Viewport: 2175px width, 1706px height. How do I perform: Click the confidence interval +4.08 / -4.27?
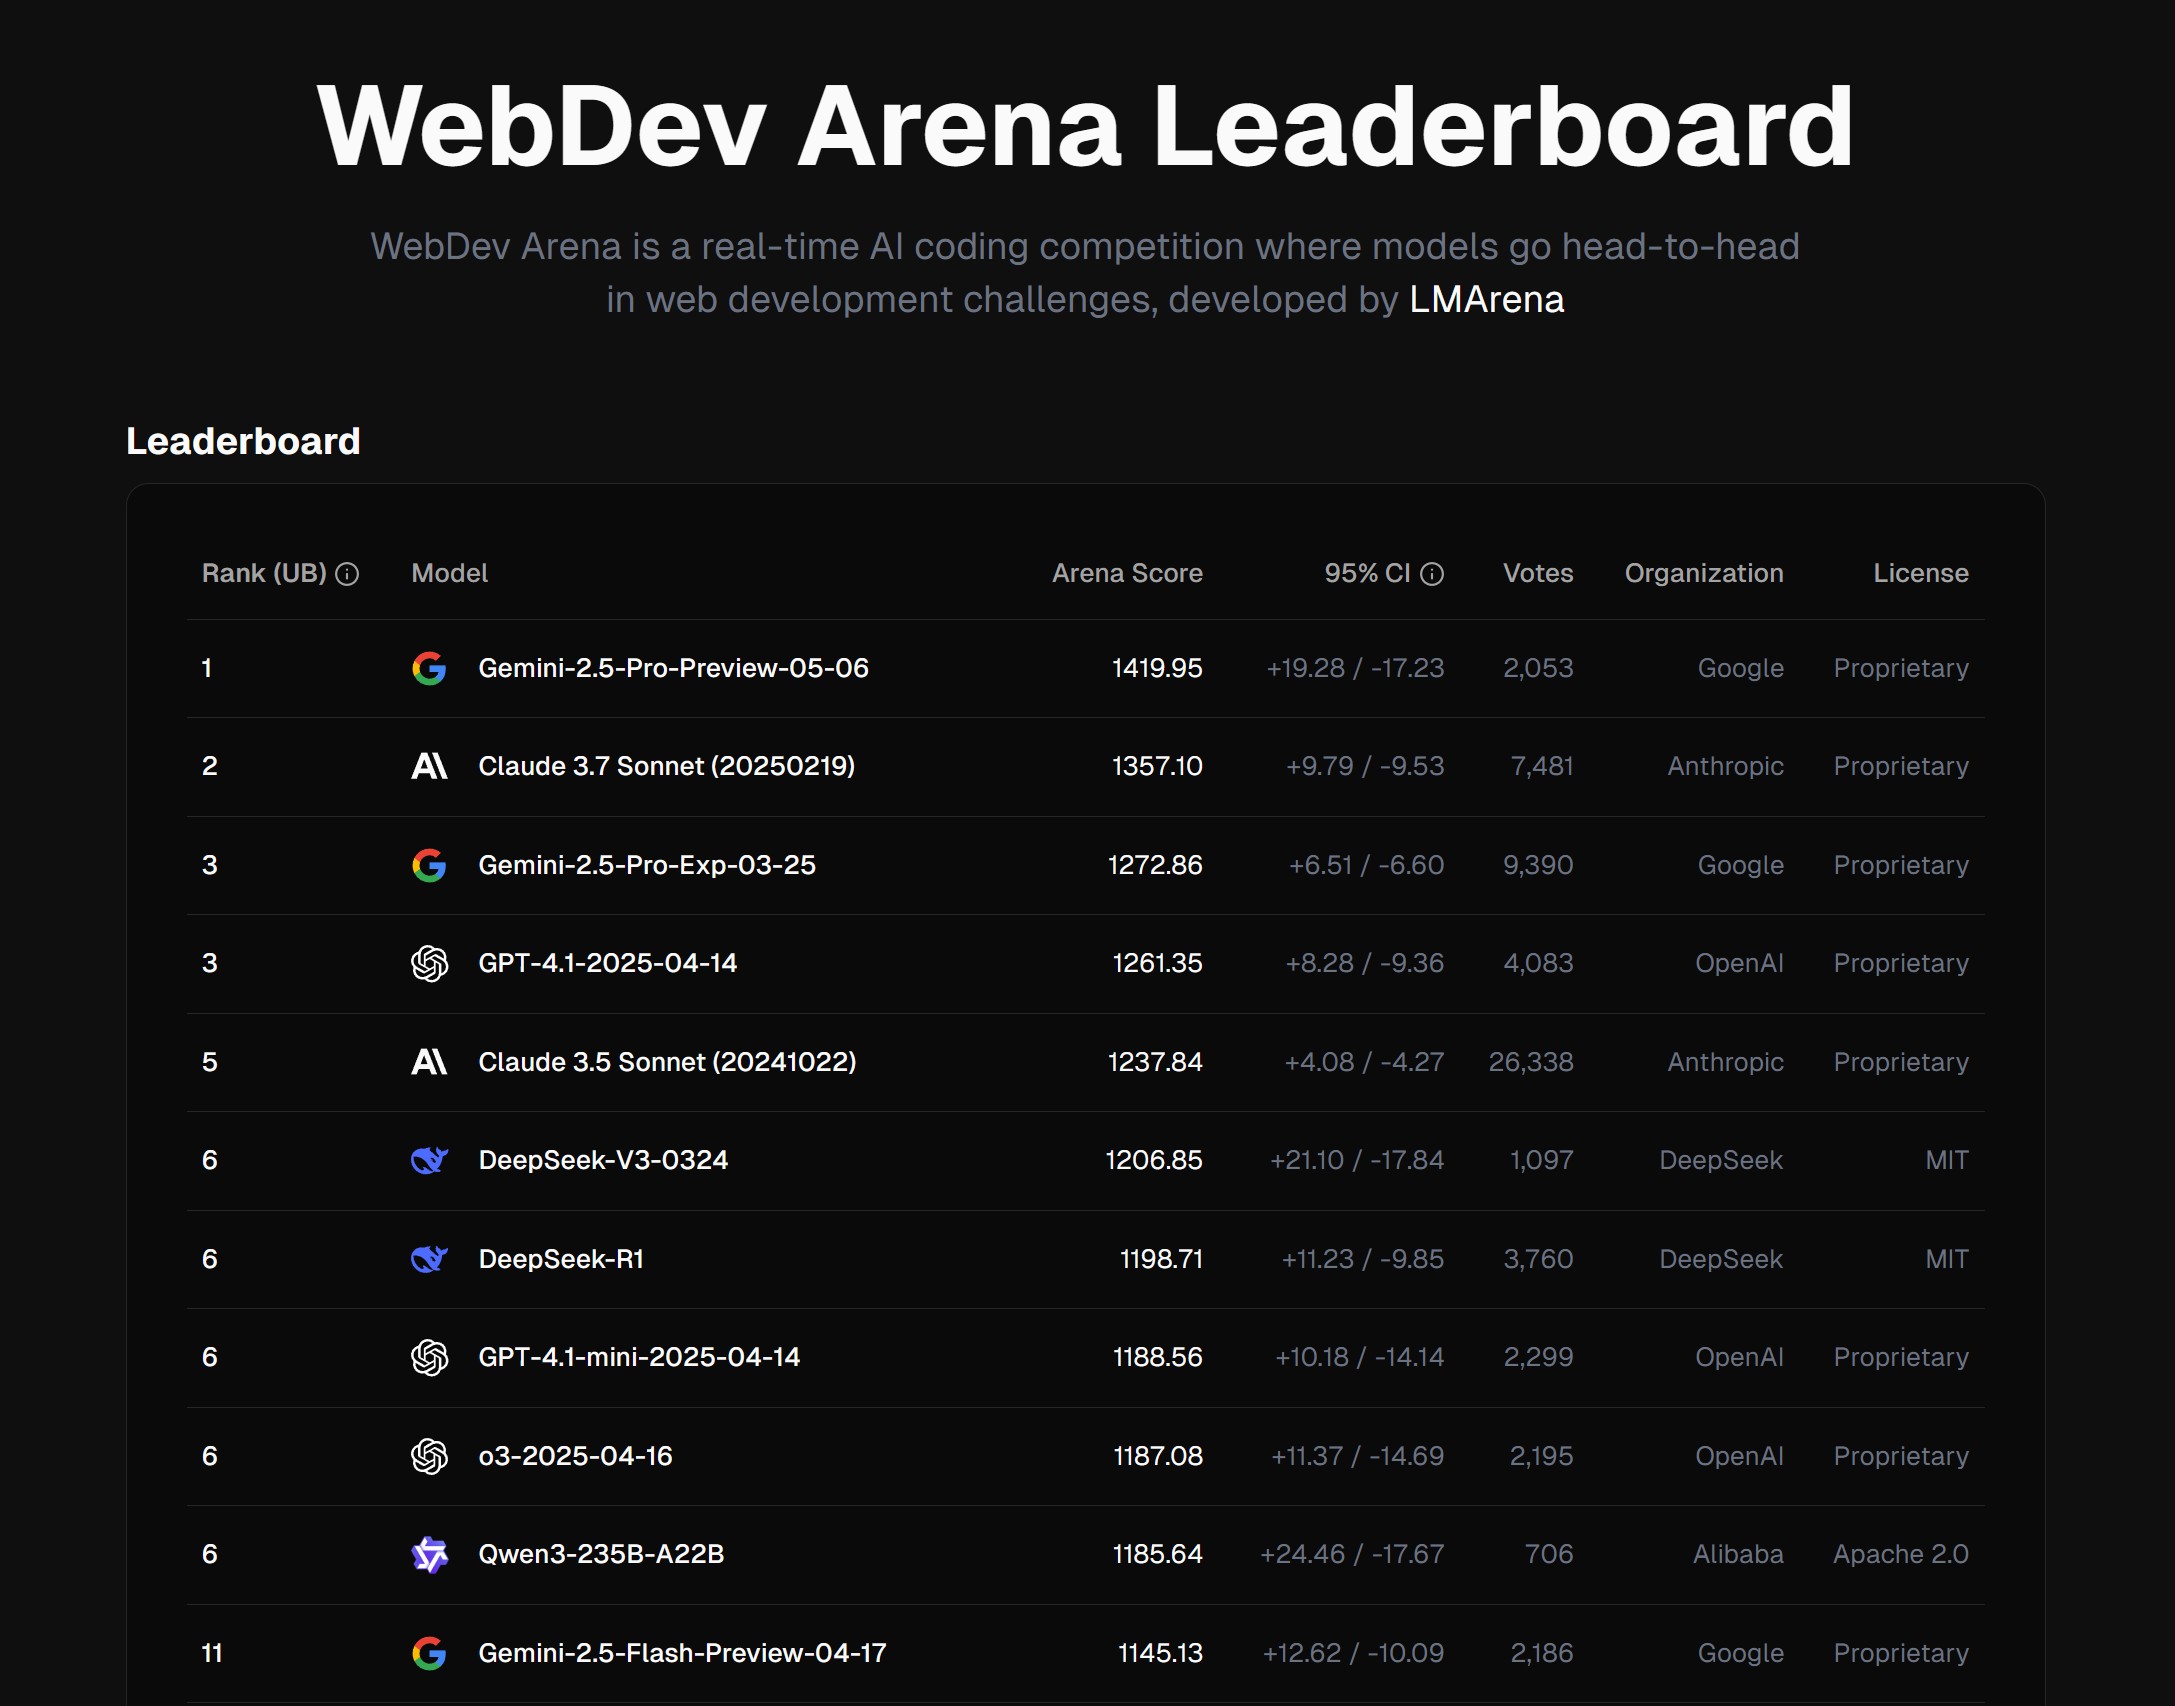click(x=1364, y=1062)
